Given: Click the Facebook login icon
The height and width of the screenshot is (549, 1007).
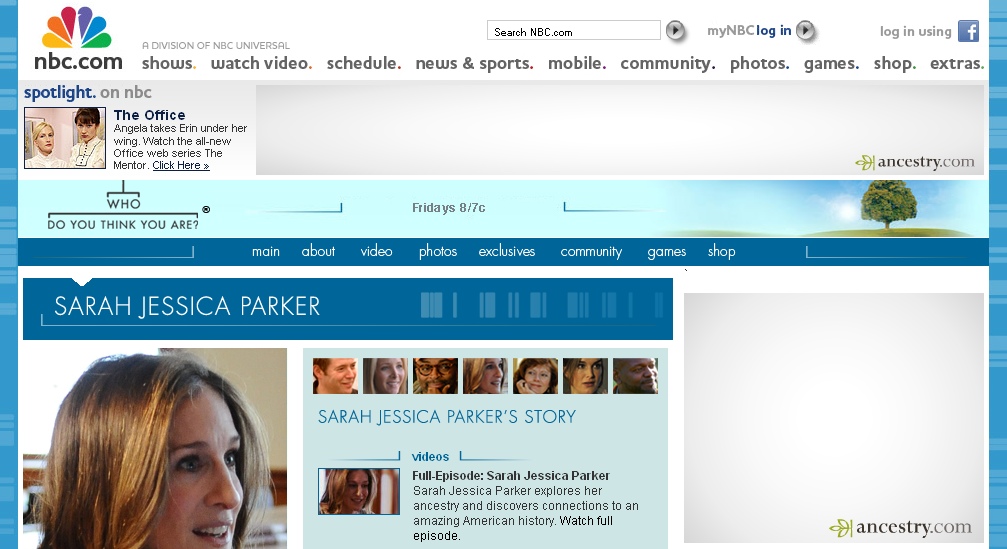Looking at the screenshot, I should coord(968,31).
